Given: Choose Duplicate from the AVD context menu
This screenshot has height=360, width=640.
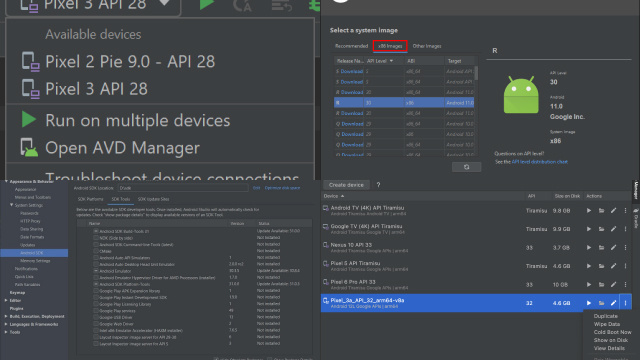Looking at the screenshot, I should (x=606, y=316).
